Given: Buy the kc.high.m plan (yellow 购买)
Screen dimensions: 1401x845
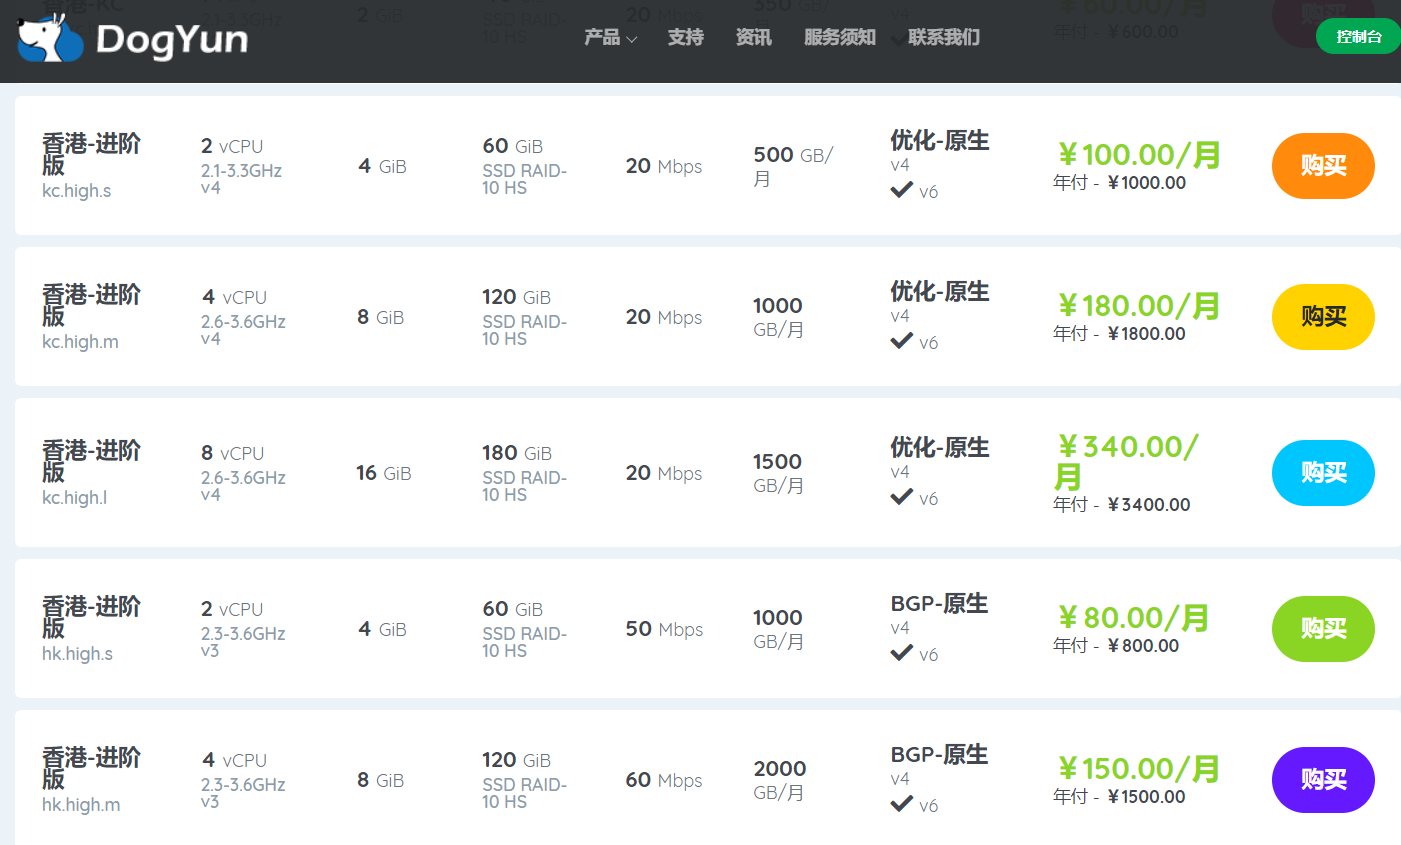Looking at the screenshot, I should coord(1323,317).
